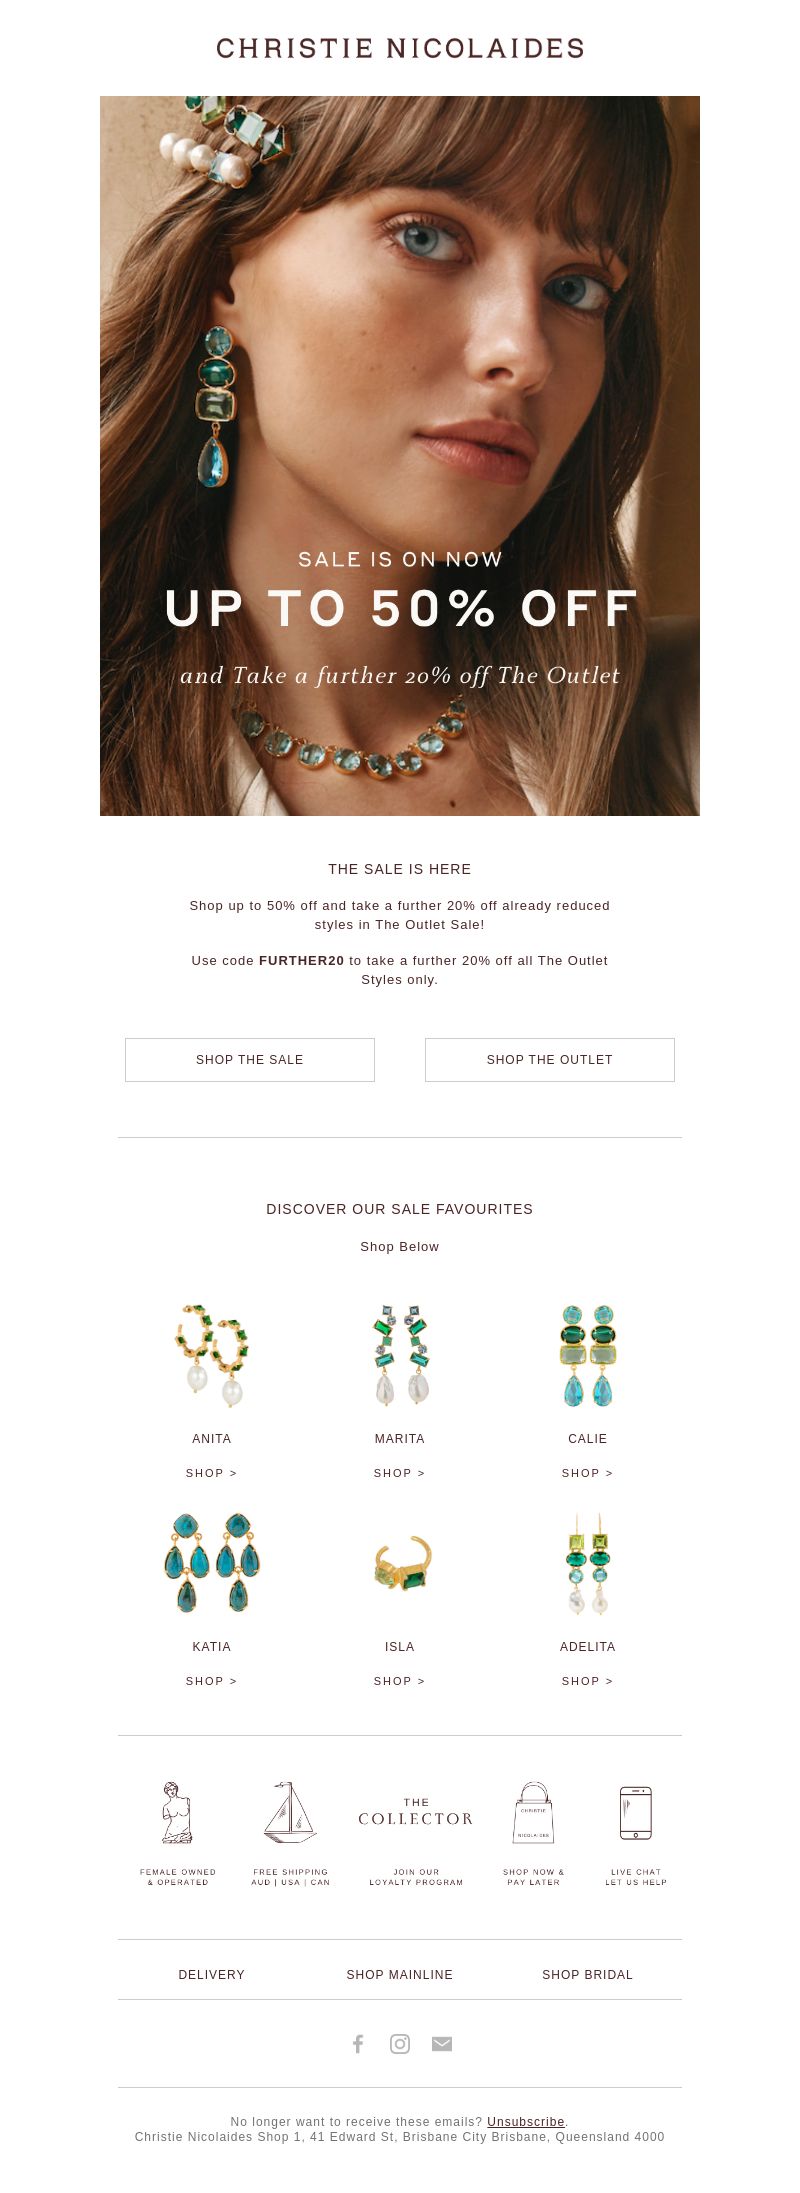This screenshot has height=2193, width=800.
Task: Click the Shop The Outlet button
Action: point(550,1059)
